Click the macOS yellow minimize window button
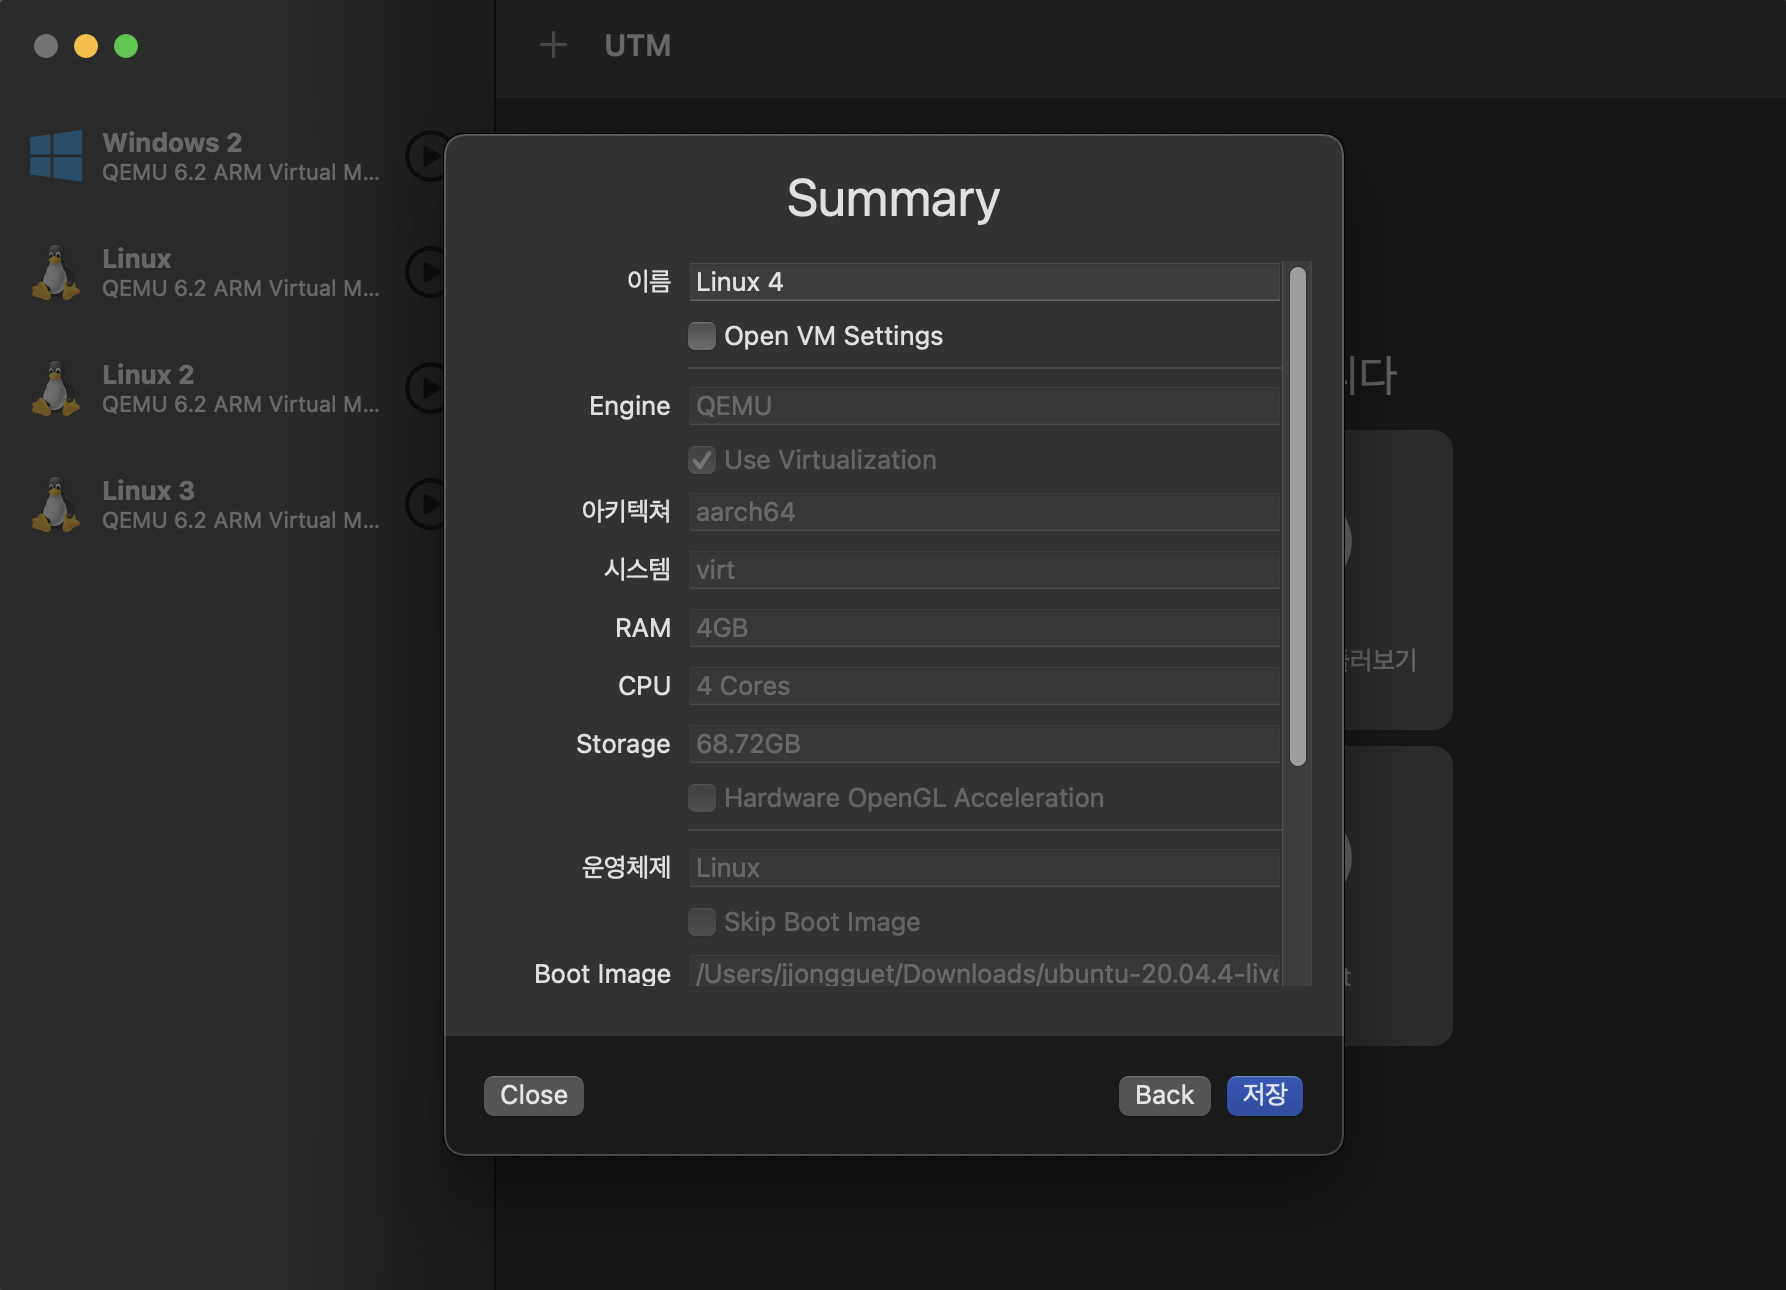 [x=86, y=46]
